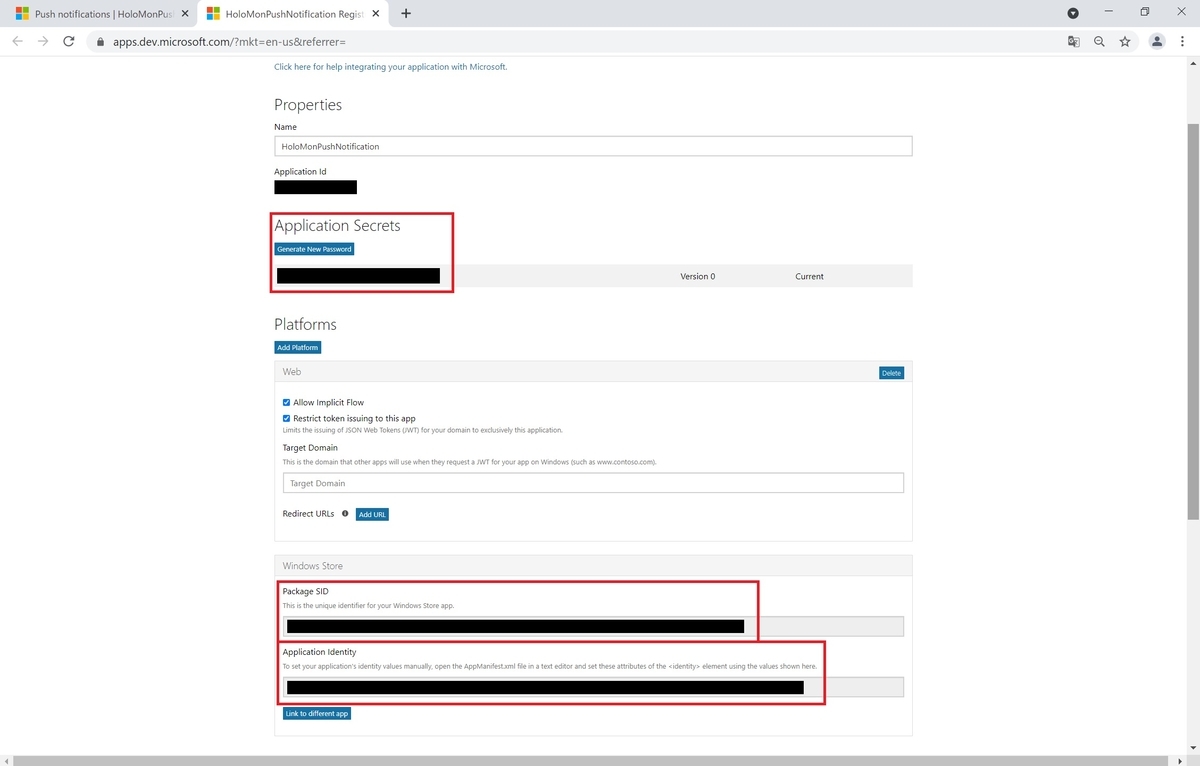Close the Push notifications tab

click(184, 14)
